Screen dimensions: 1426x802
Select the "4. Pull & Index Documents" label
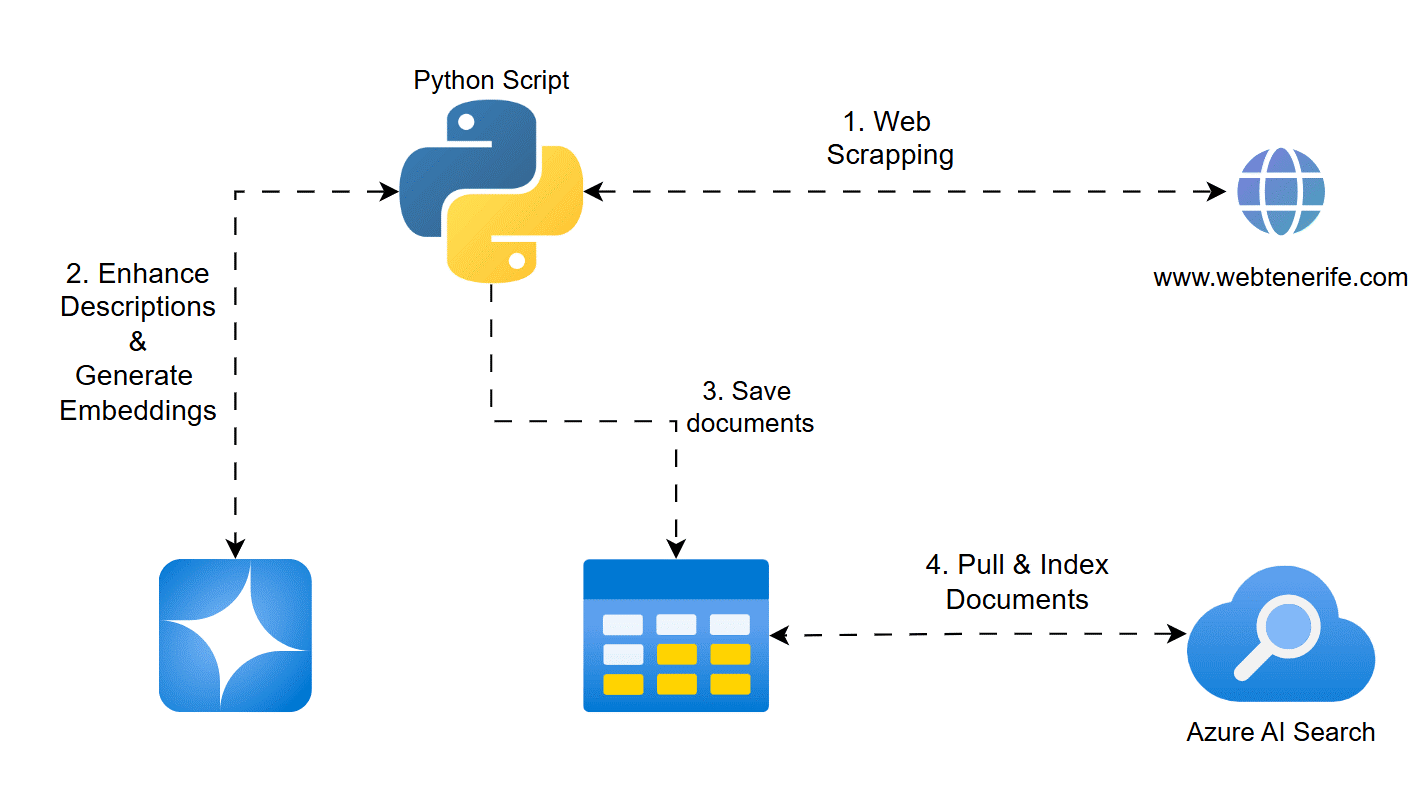pos(1017,582)
